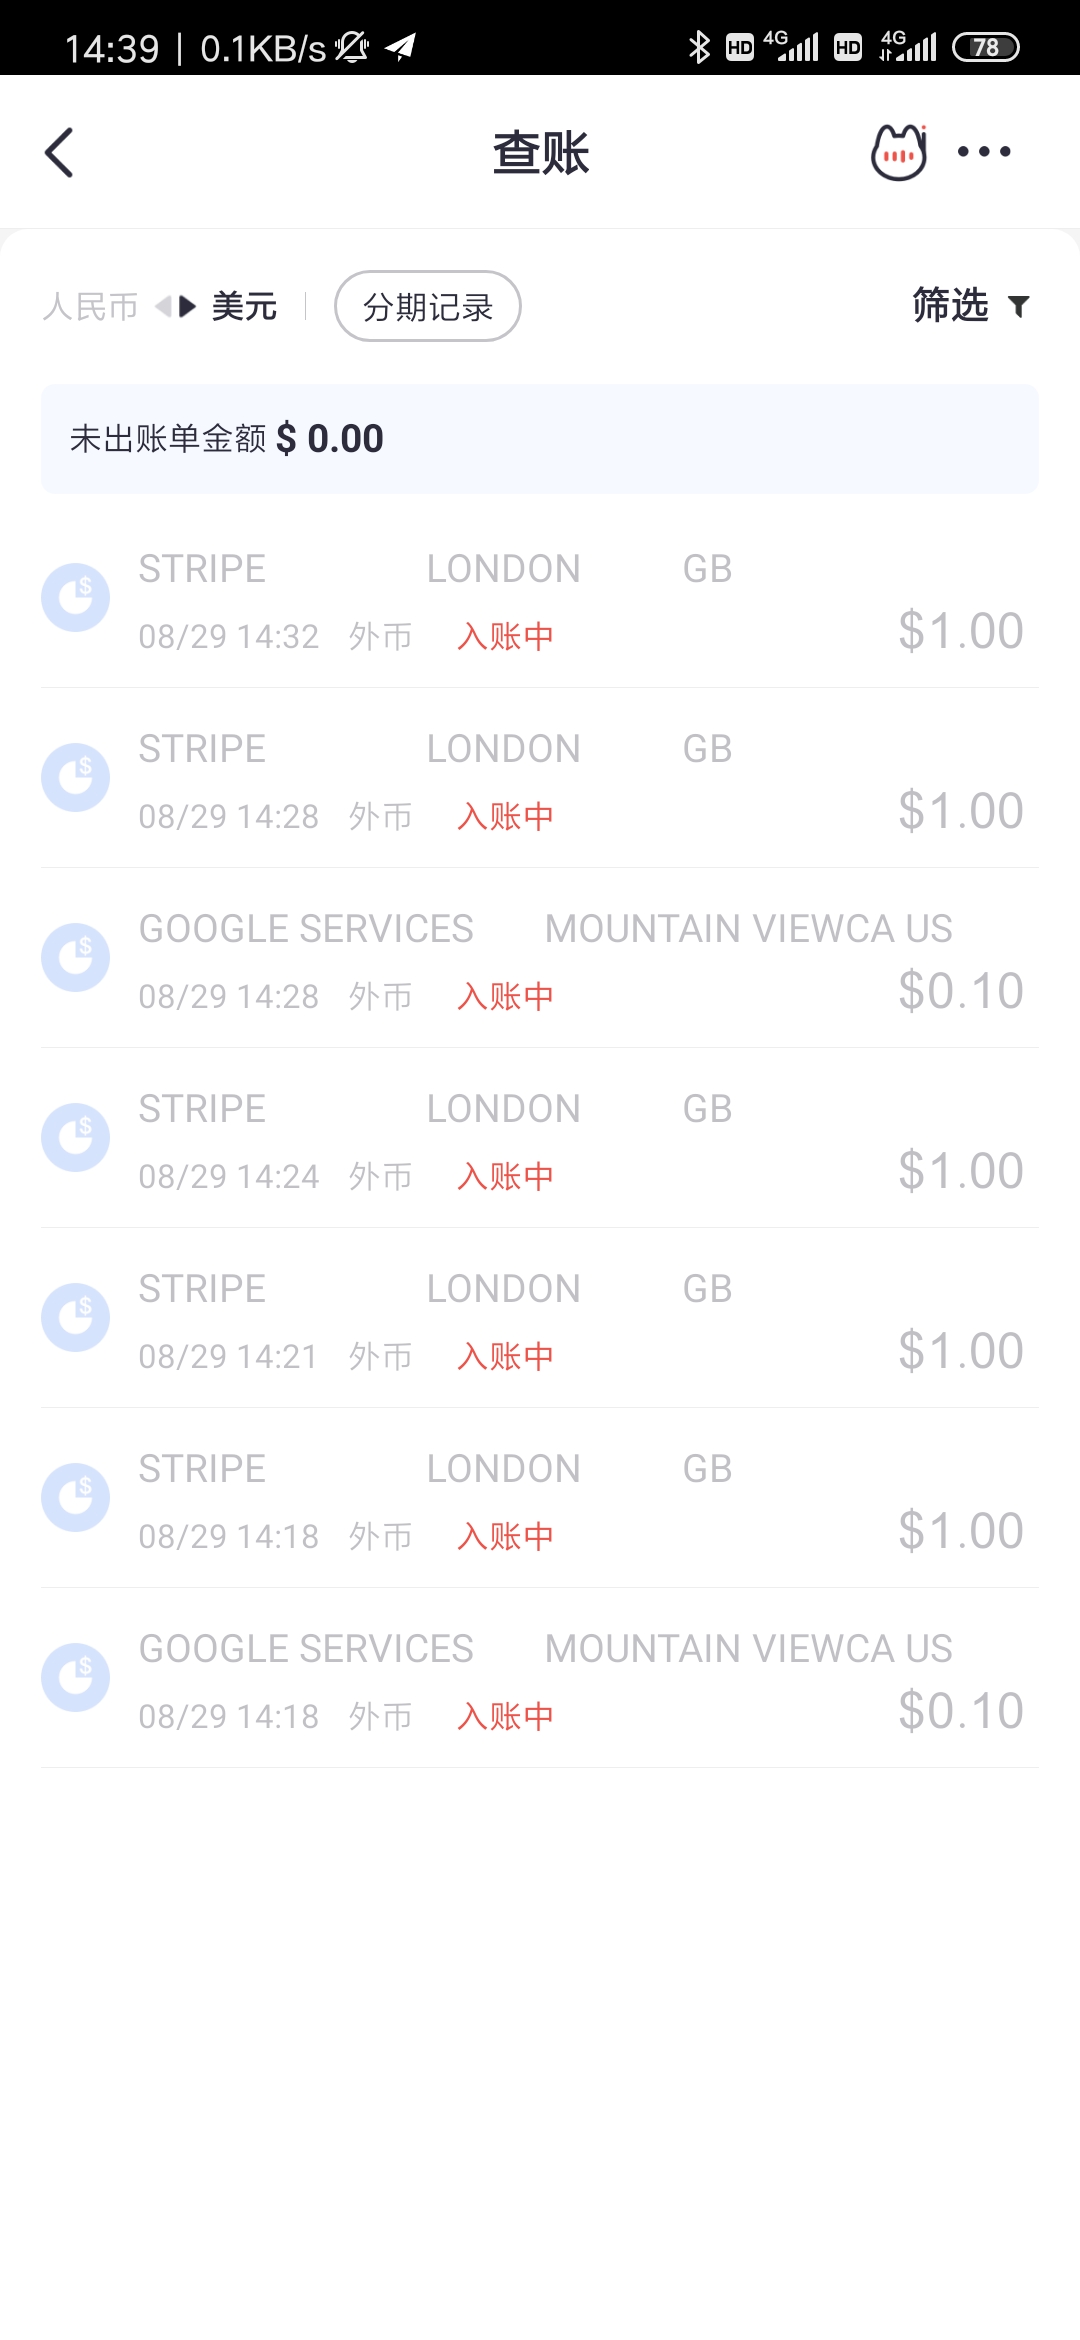Open the 分期记录 installment records

[427, 307]
